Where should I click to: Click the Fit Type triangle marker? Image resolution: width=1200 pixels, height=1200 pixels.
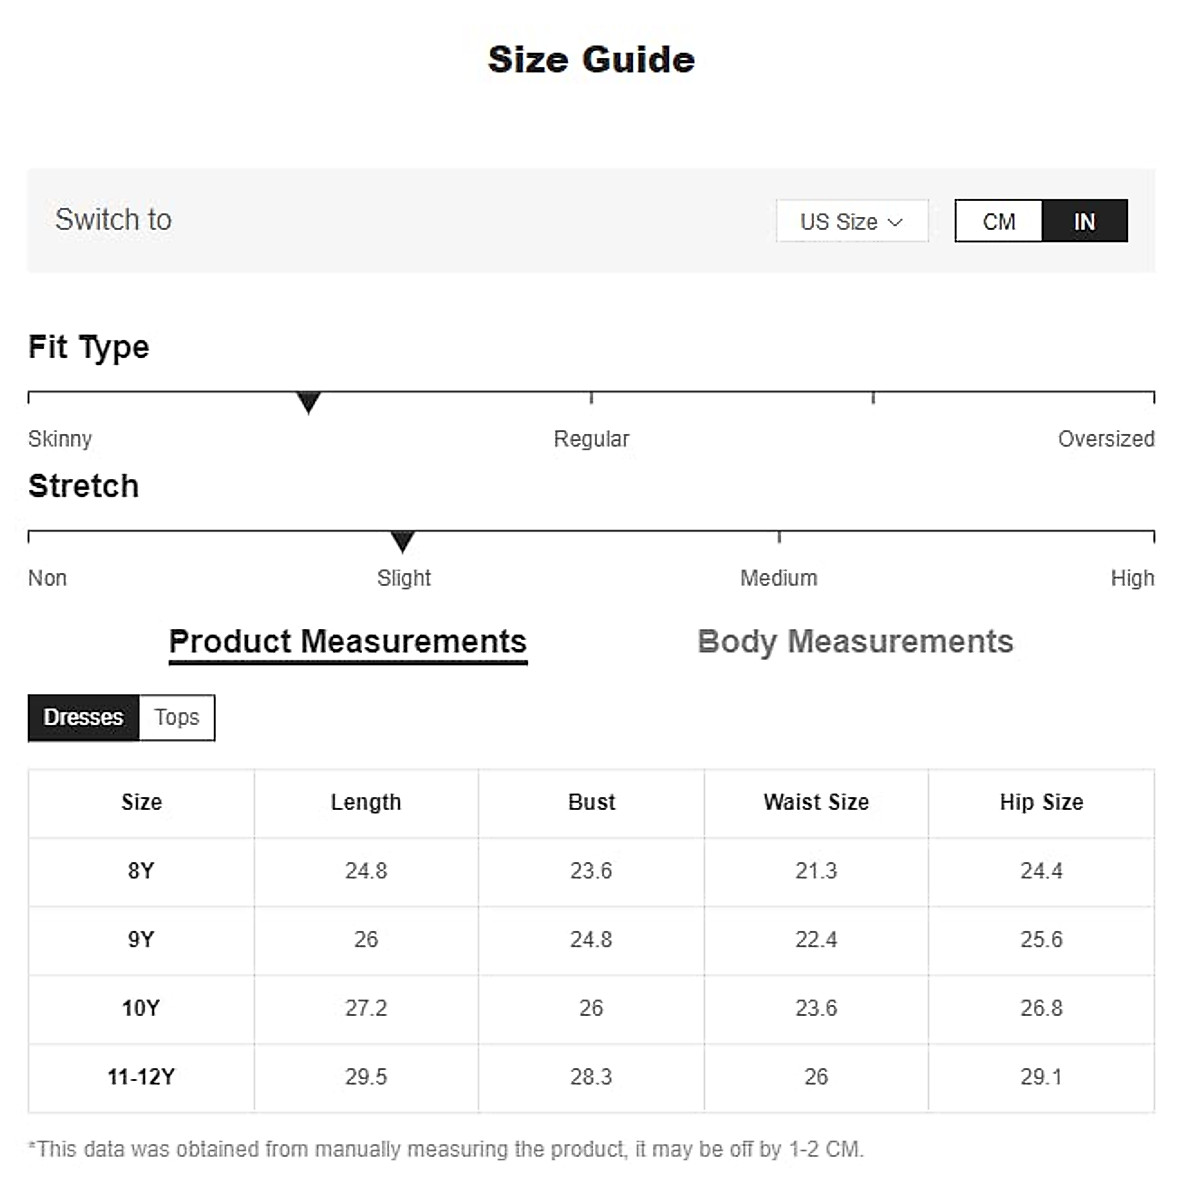click(309, 403)
